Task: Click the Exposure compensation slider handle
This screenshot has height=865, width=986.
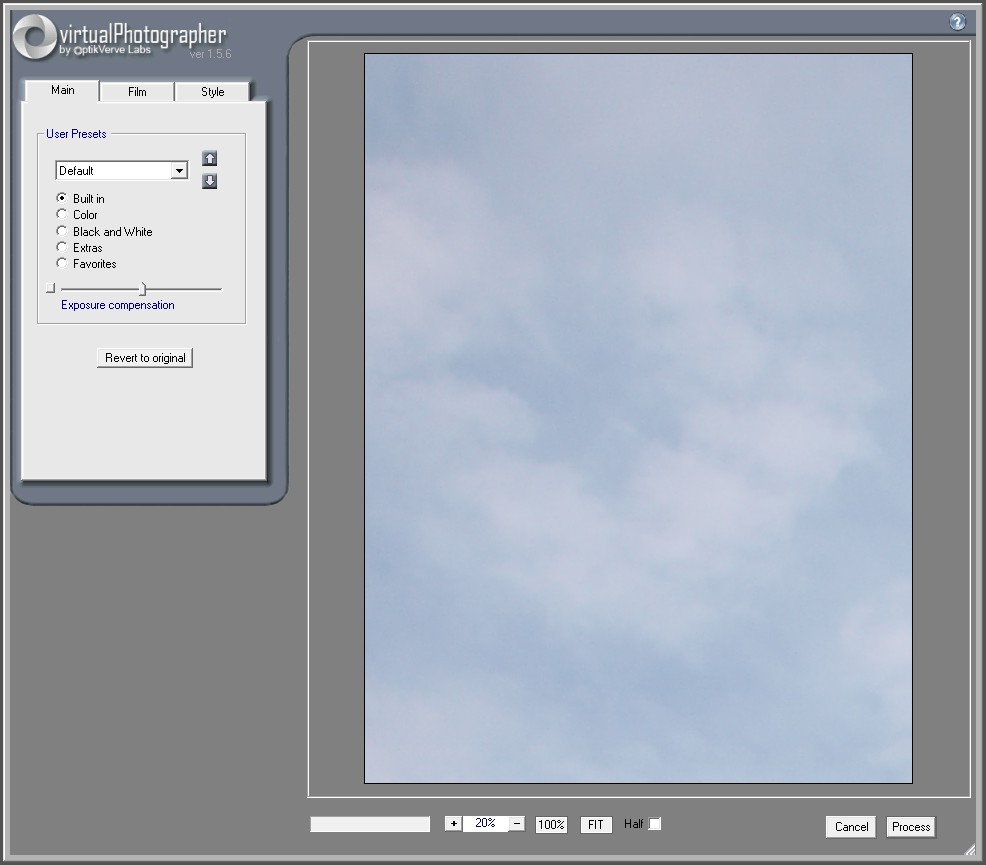Action: click(143, 289)
